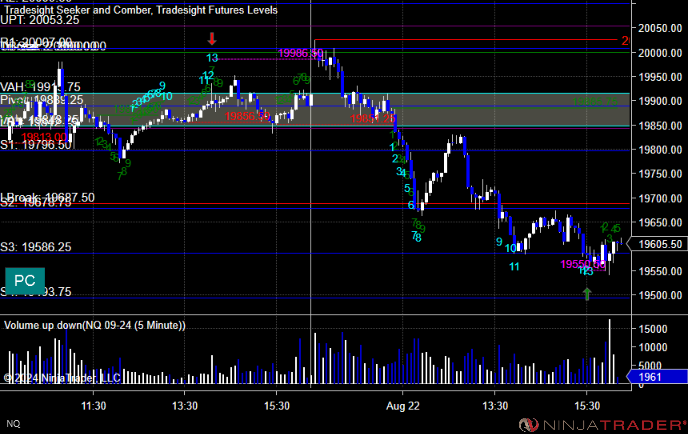
Task: Click the NQ instrument label
Action: (x=13, y=423)
